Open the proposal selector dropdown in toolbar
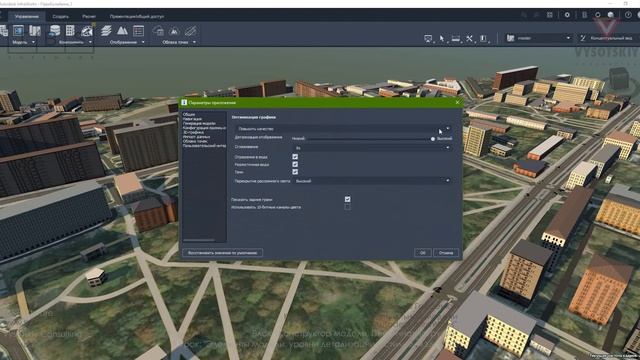640x360 pixels. pyautogui.click(x=538, y=38)
